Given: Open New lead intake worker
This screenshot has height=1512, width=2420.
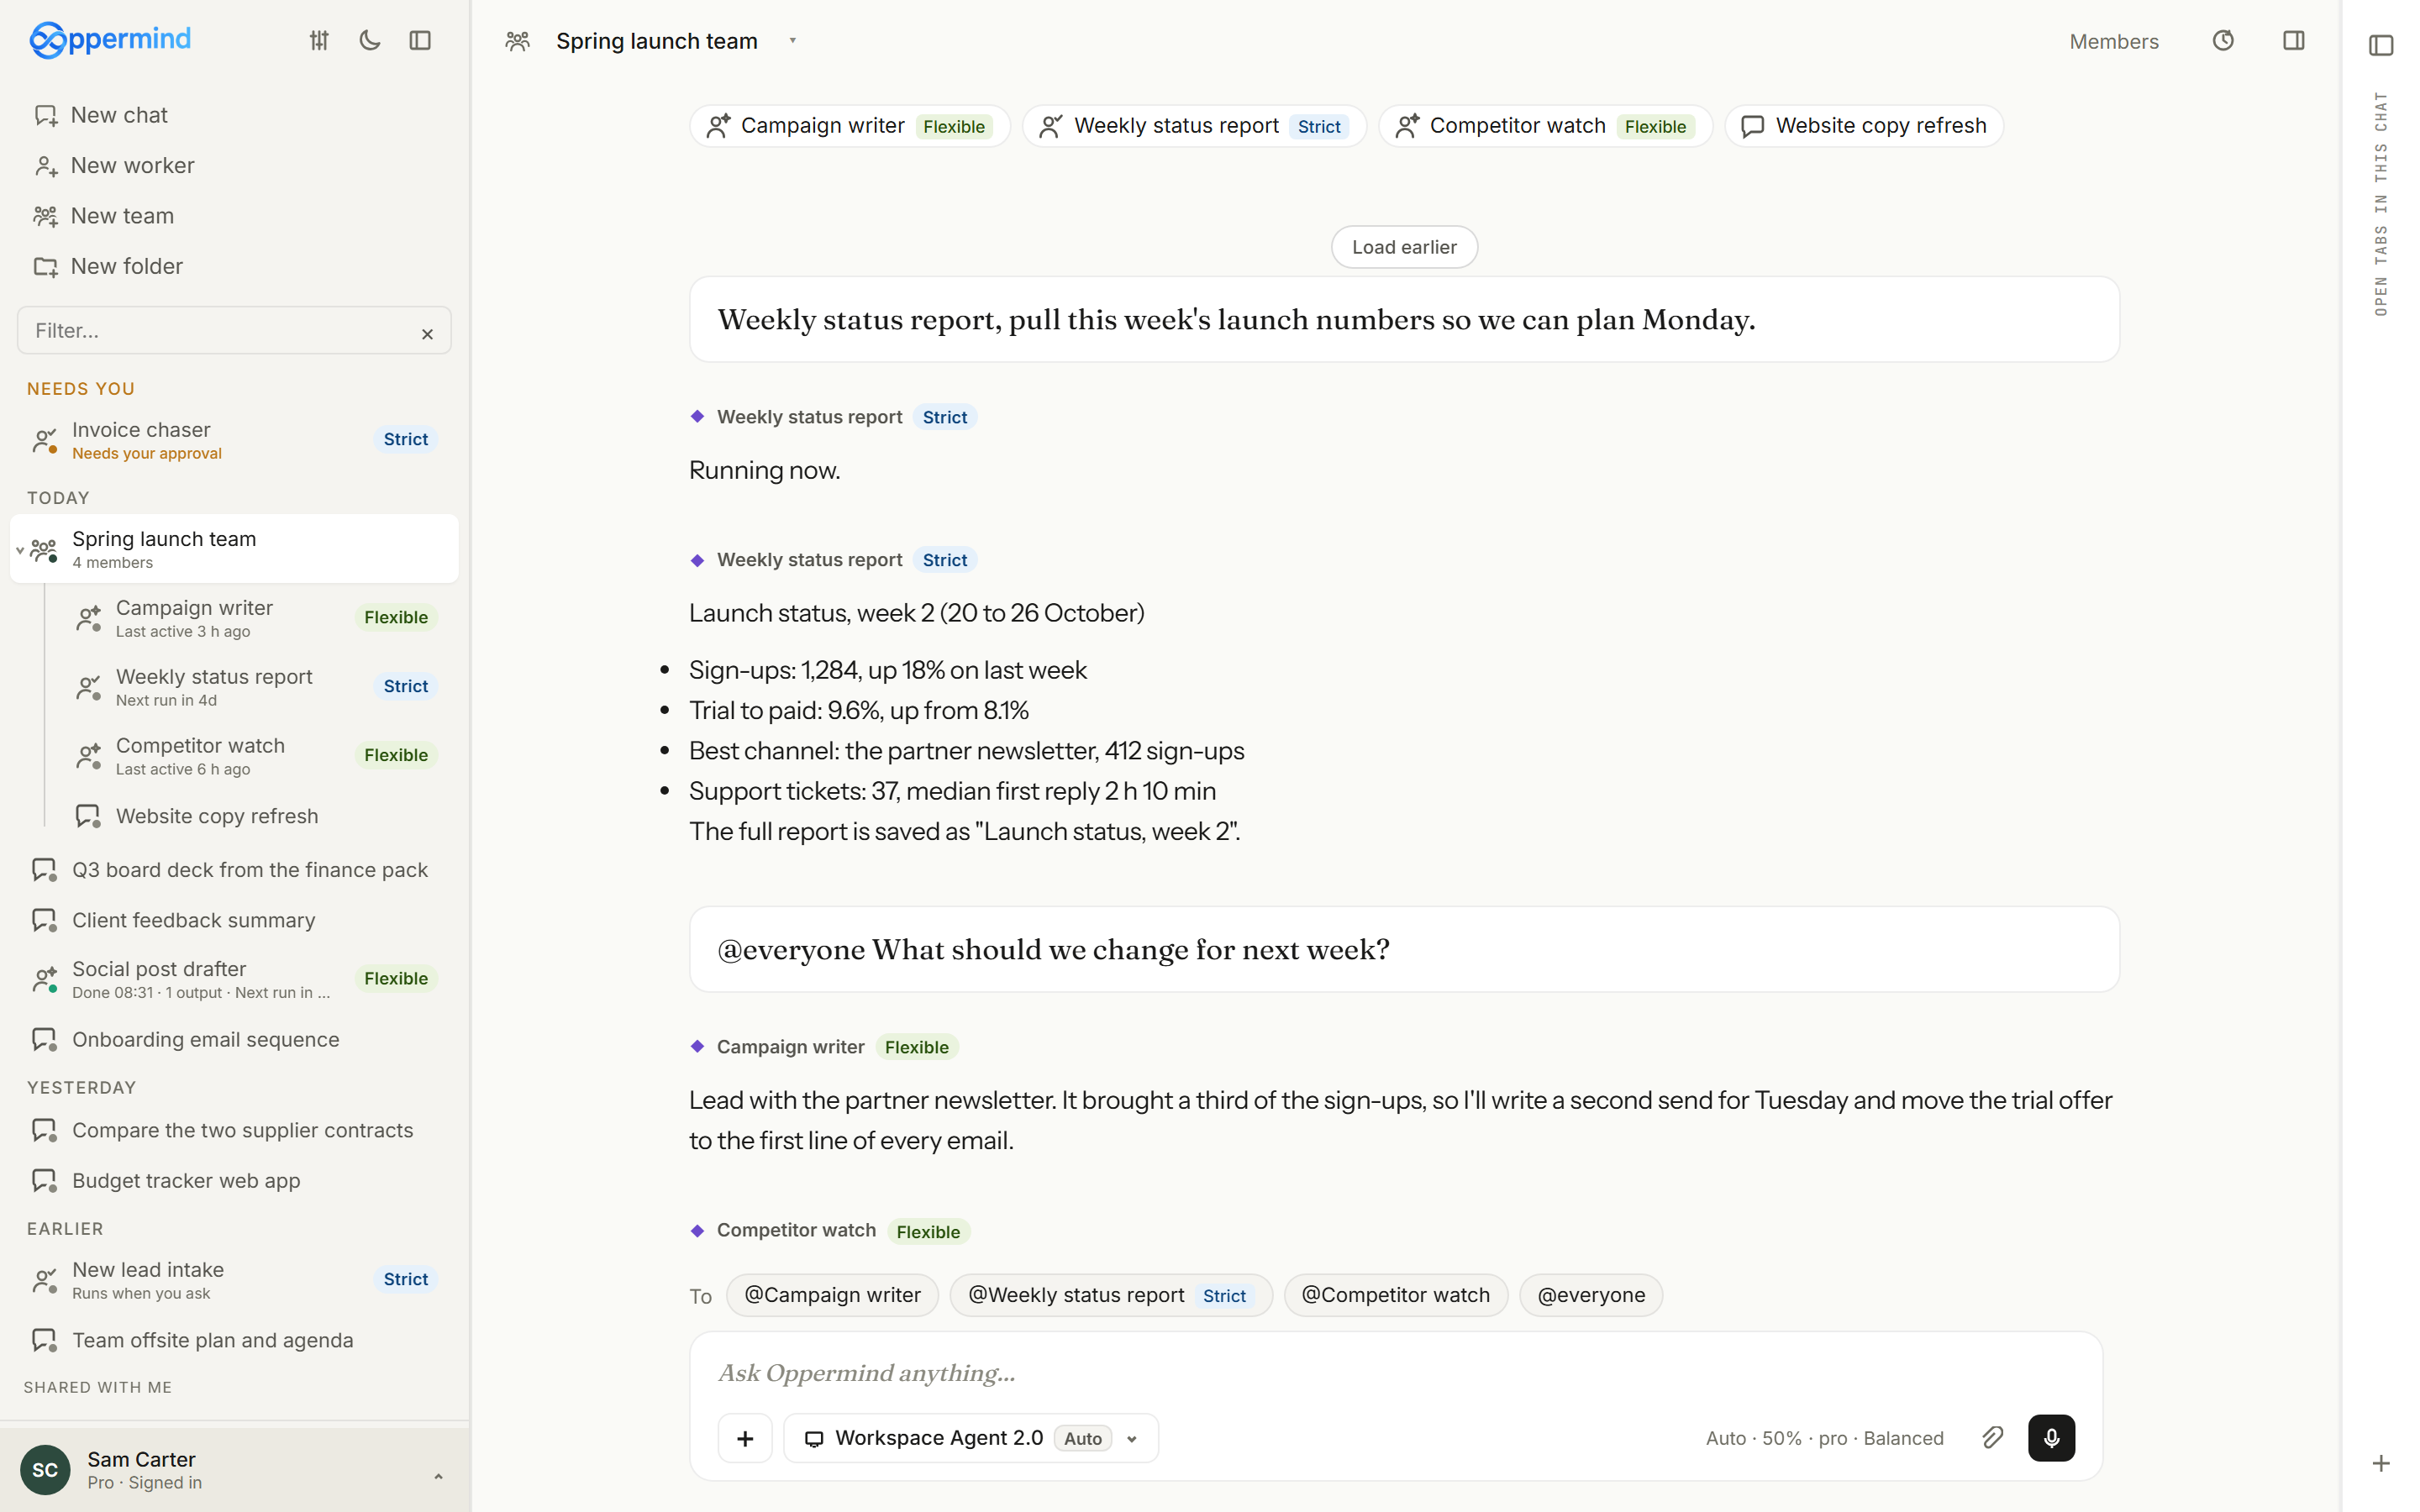Looking at the screenshot, I should tap(235, 1280).
